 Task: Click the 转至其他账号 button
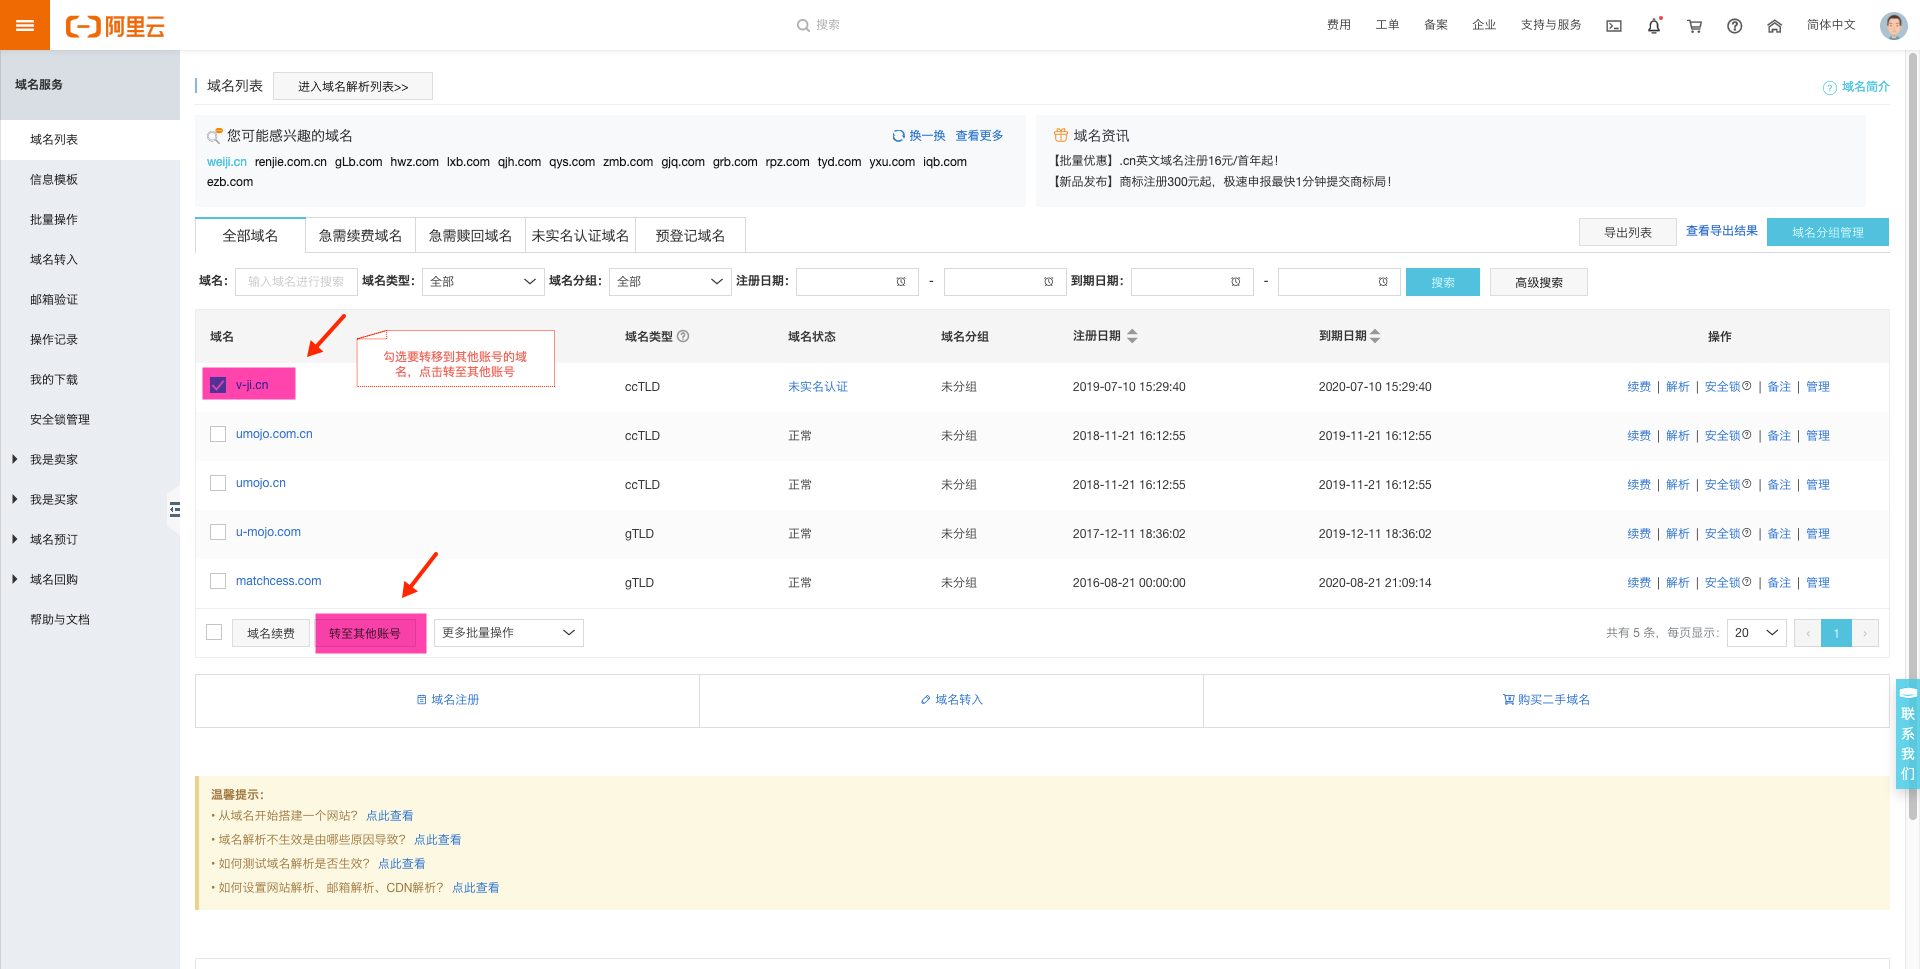[365, 633]
